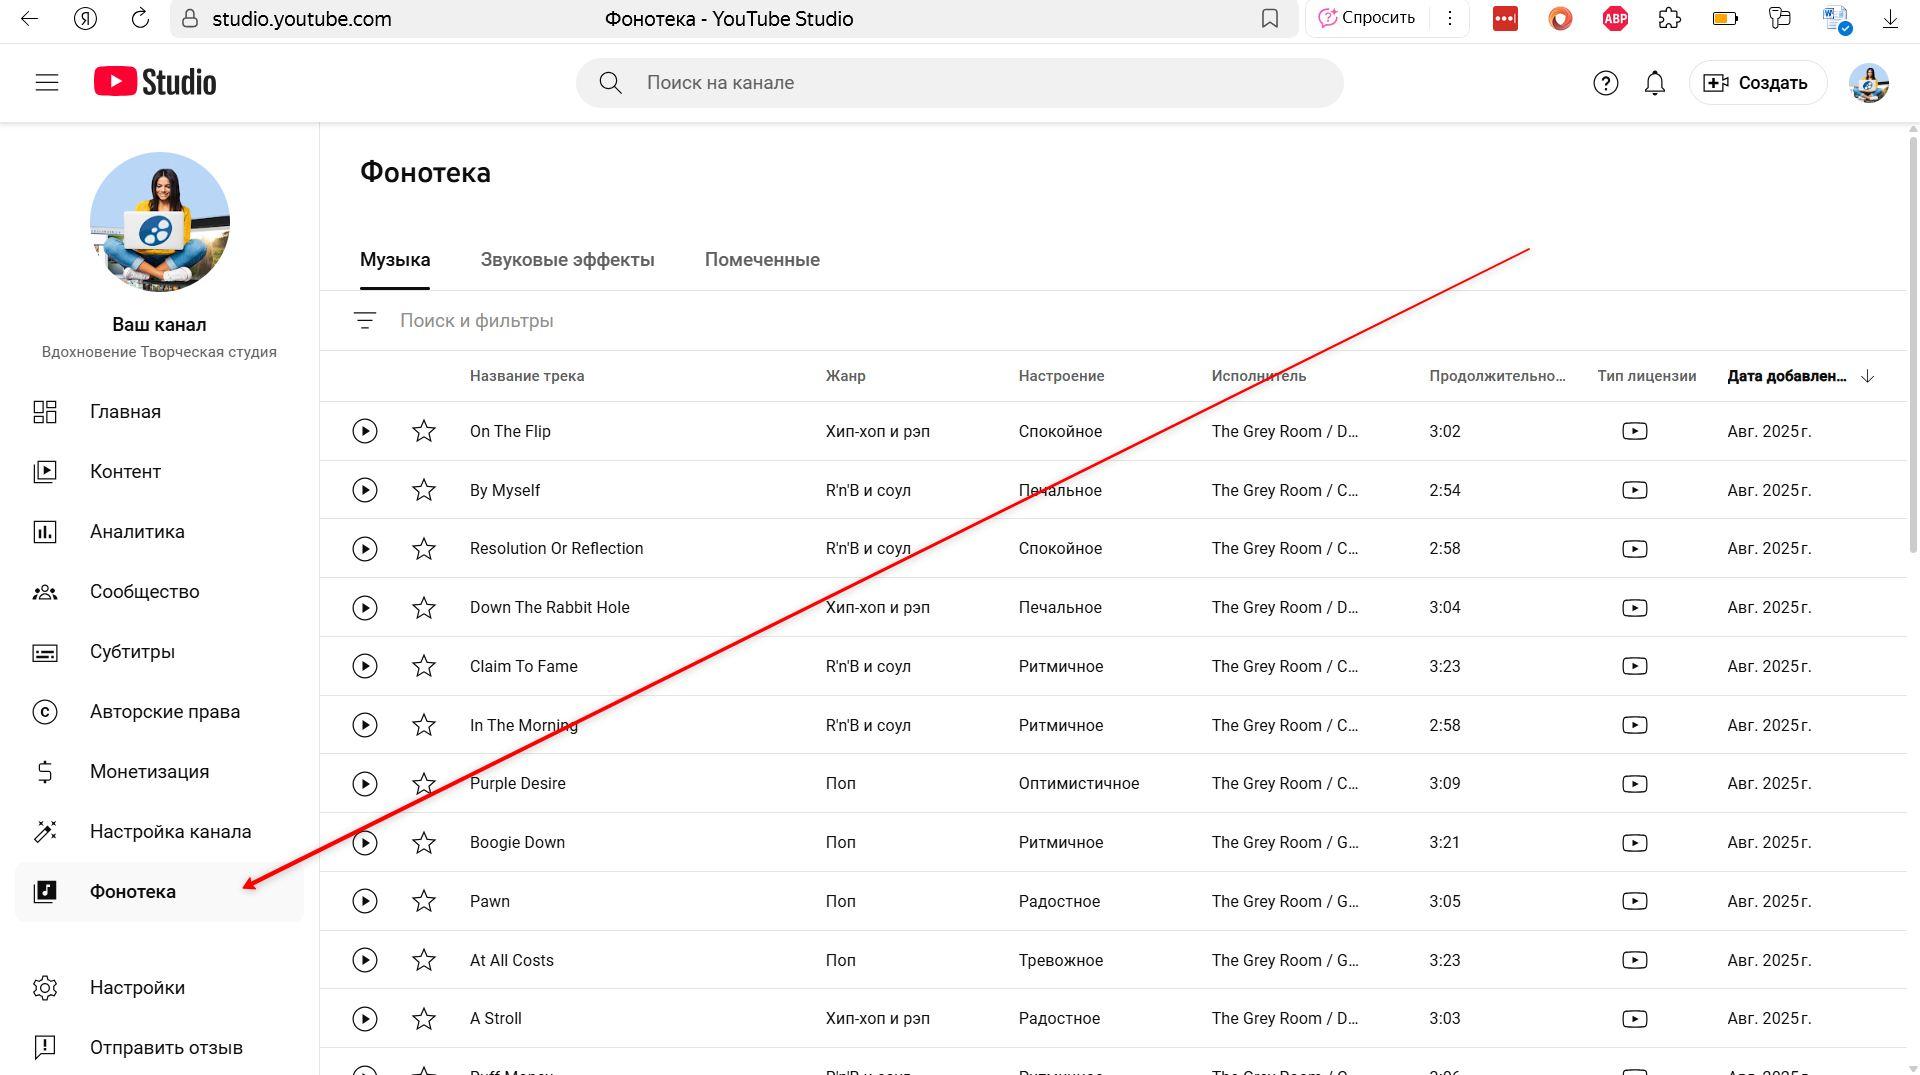Image resolution: width=1920 pixels, height=1075 pixels.
Task: Star the track In The Morning
Action: [424, 725]
